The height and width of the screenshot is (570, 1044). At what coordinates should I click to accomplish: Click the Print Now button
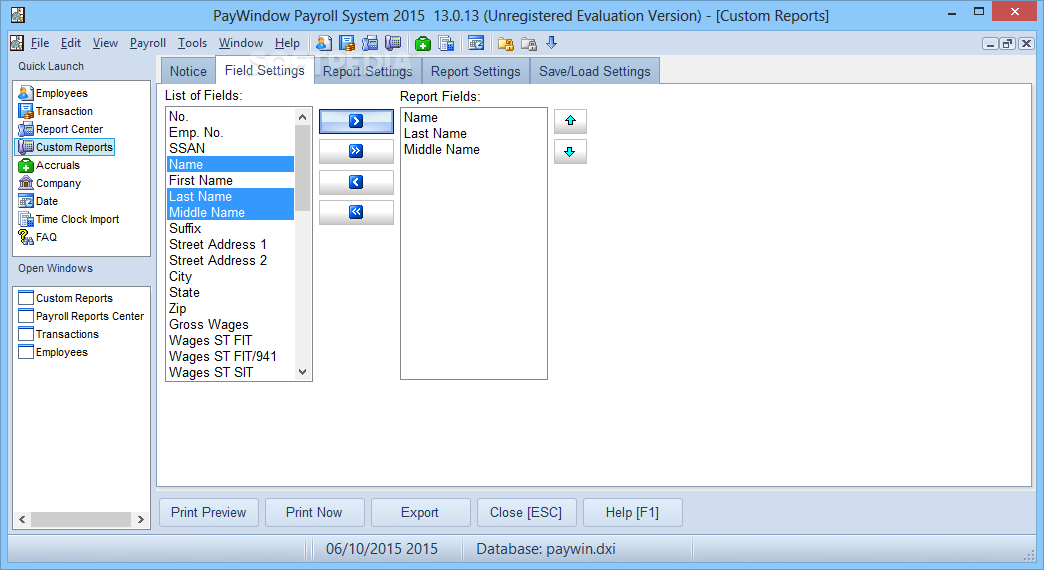click(x=314, y=513)
